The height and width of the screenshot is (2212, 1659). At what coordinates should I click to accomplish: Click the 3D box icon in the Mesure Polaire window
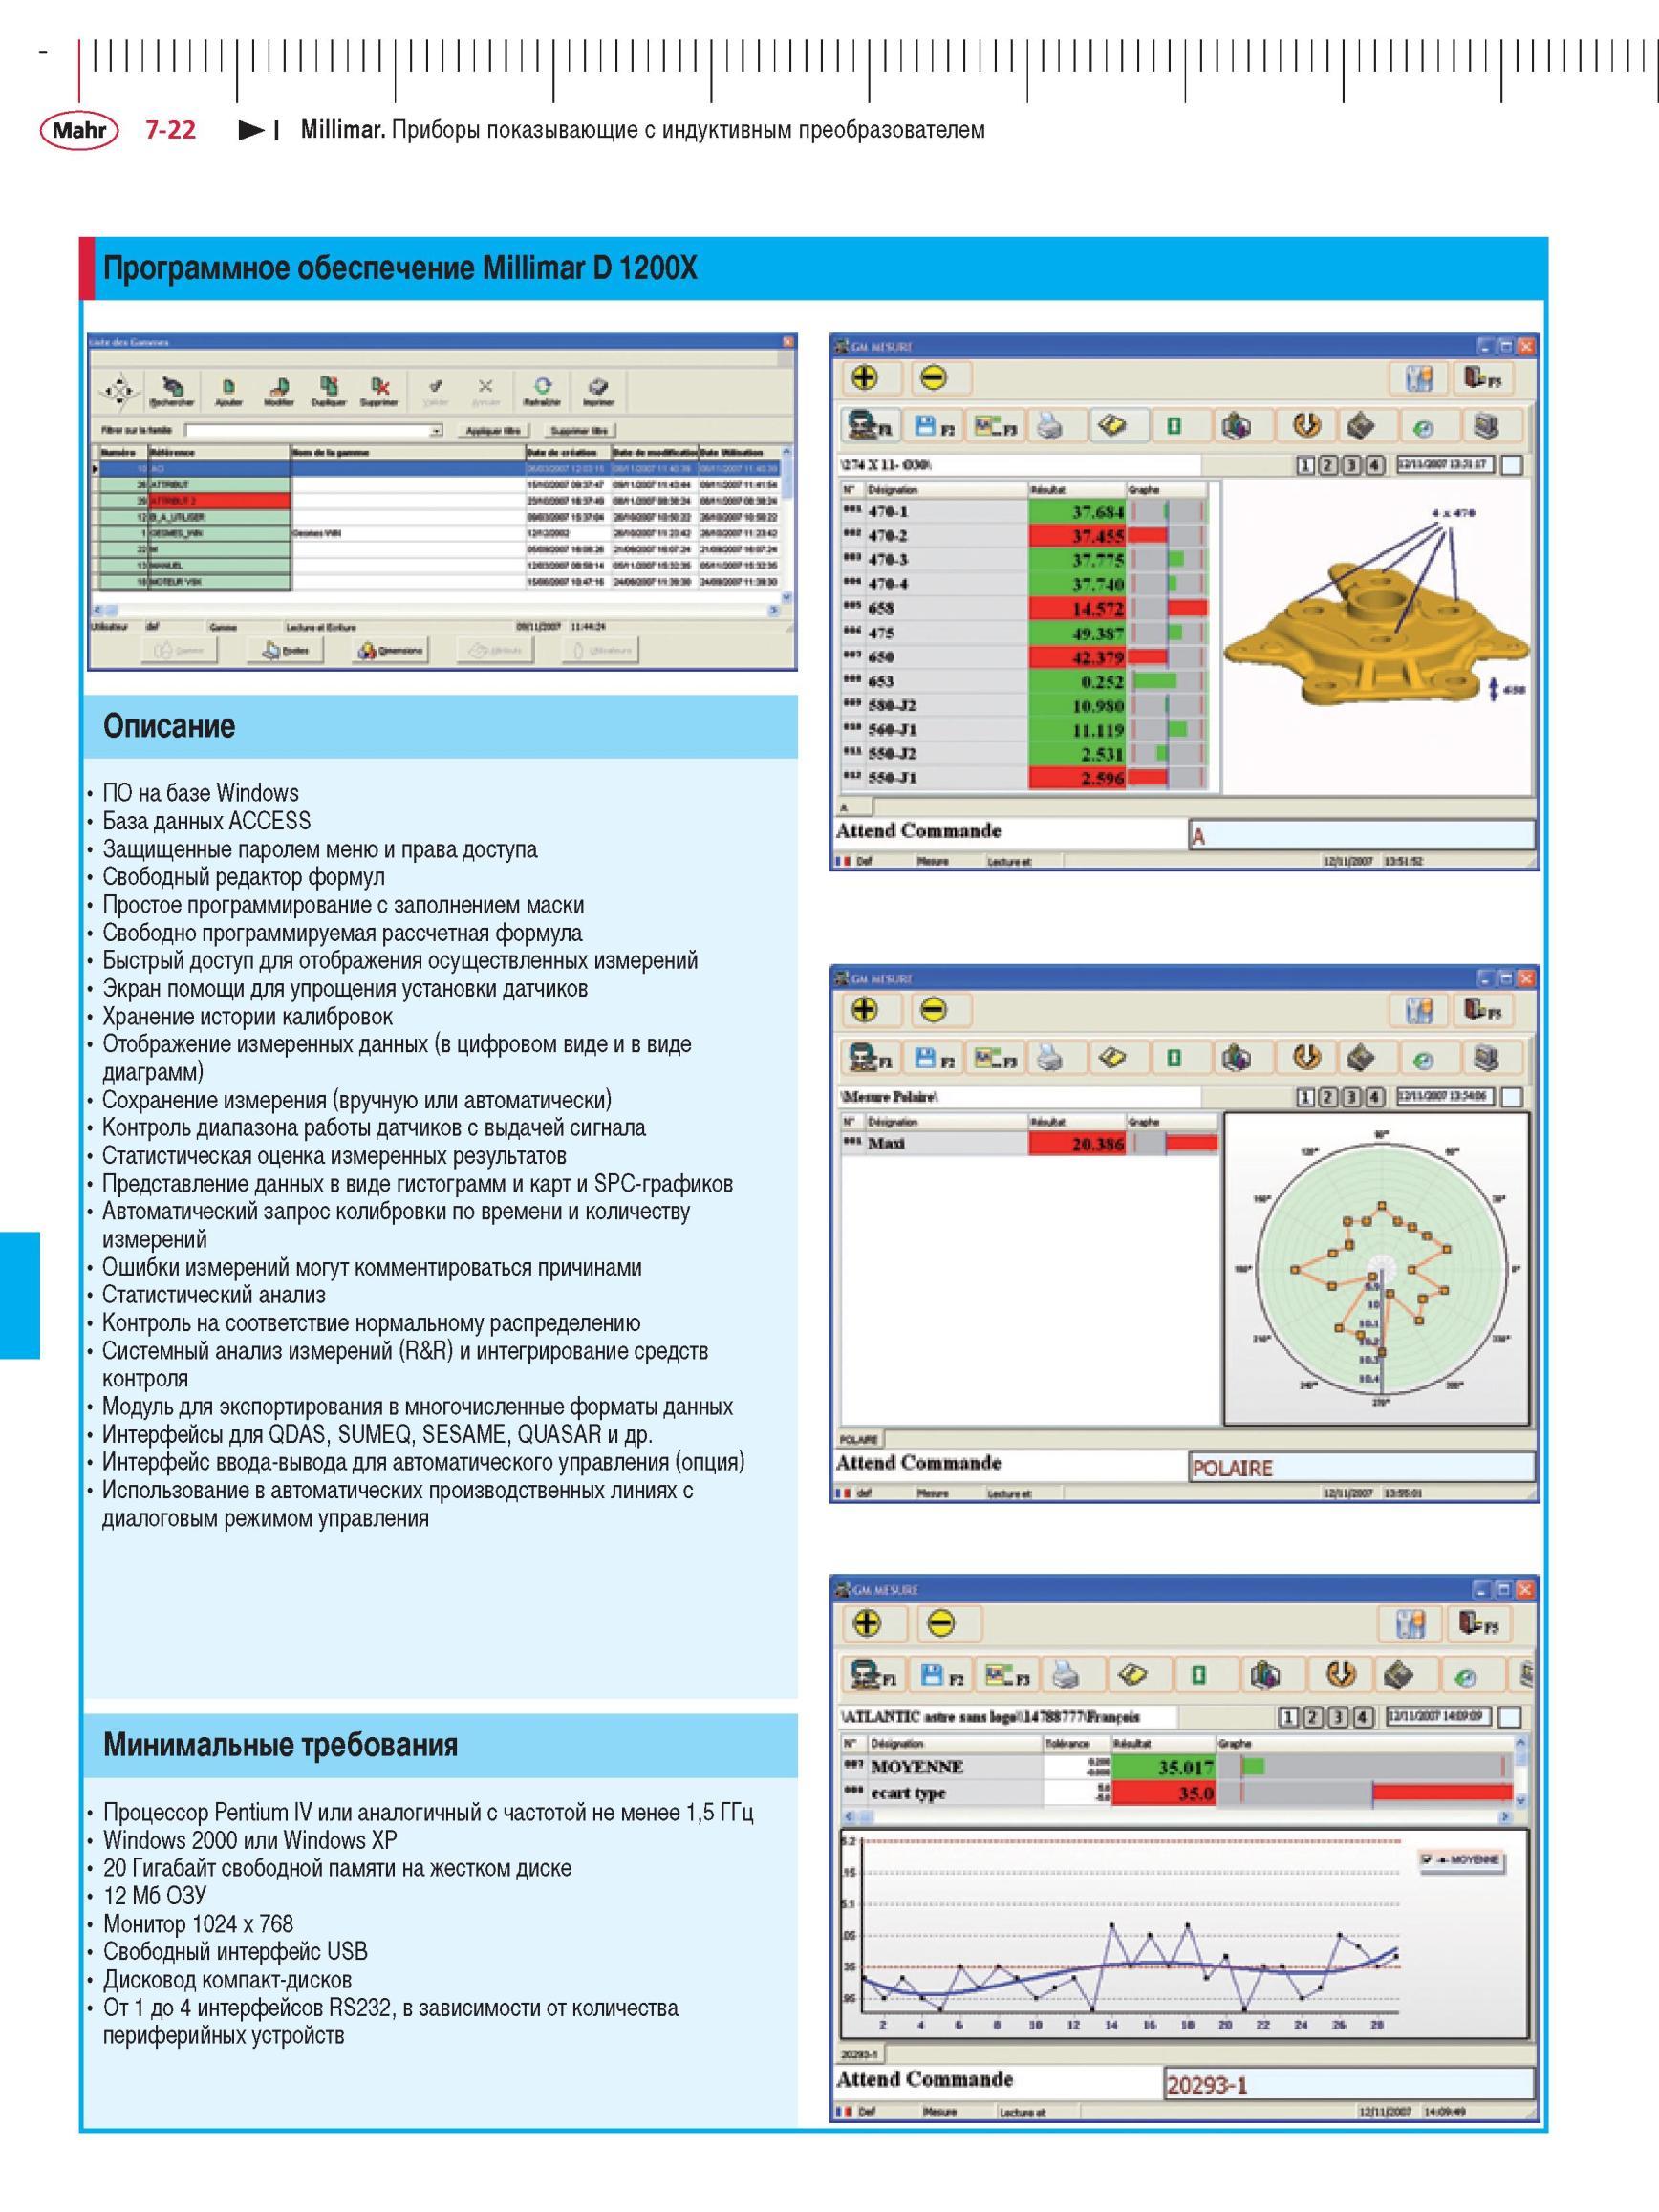pyautogui.click(x=1238, y=1058)
